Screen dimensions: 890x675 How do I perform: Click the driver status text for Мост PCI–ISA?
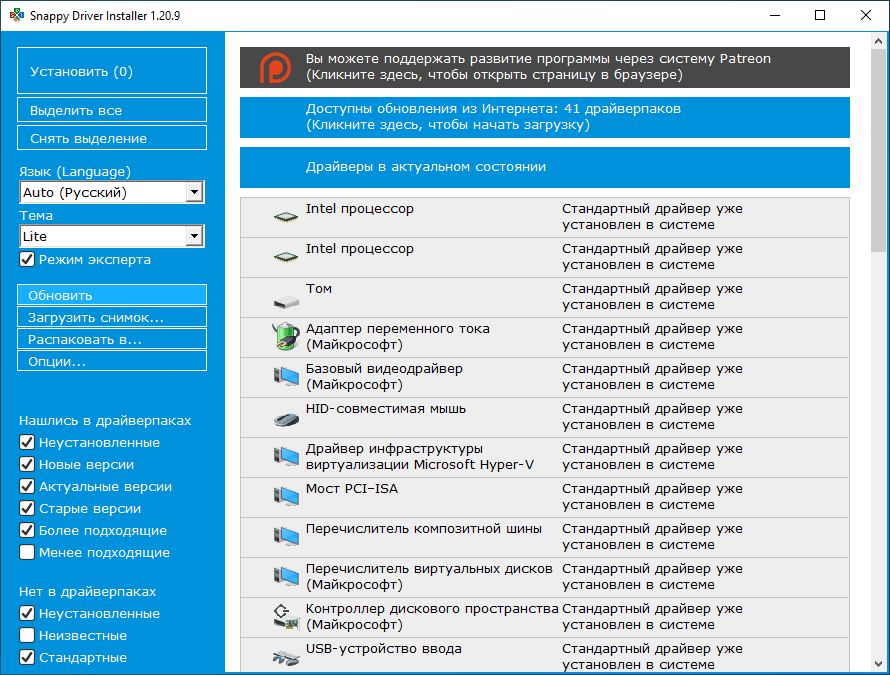[652, 497]
